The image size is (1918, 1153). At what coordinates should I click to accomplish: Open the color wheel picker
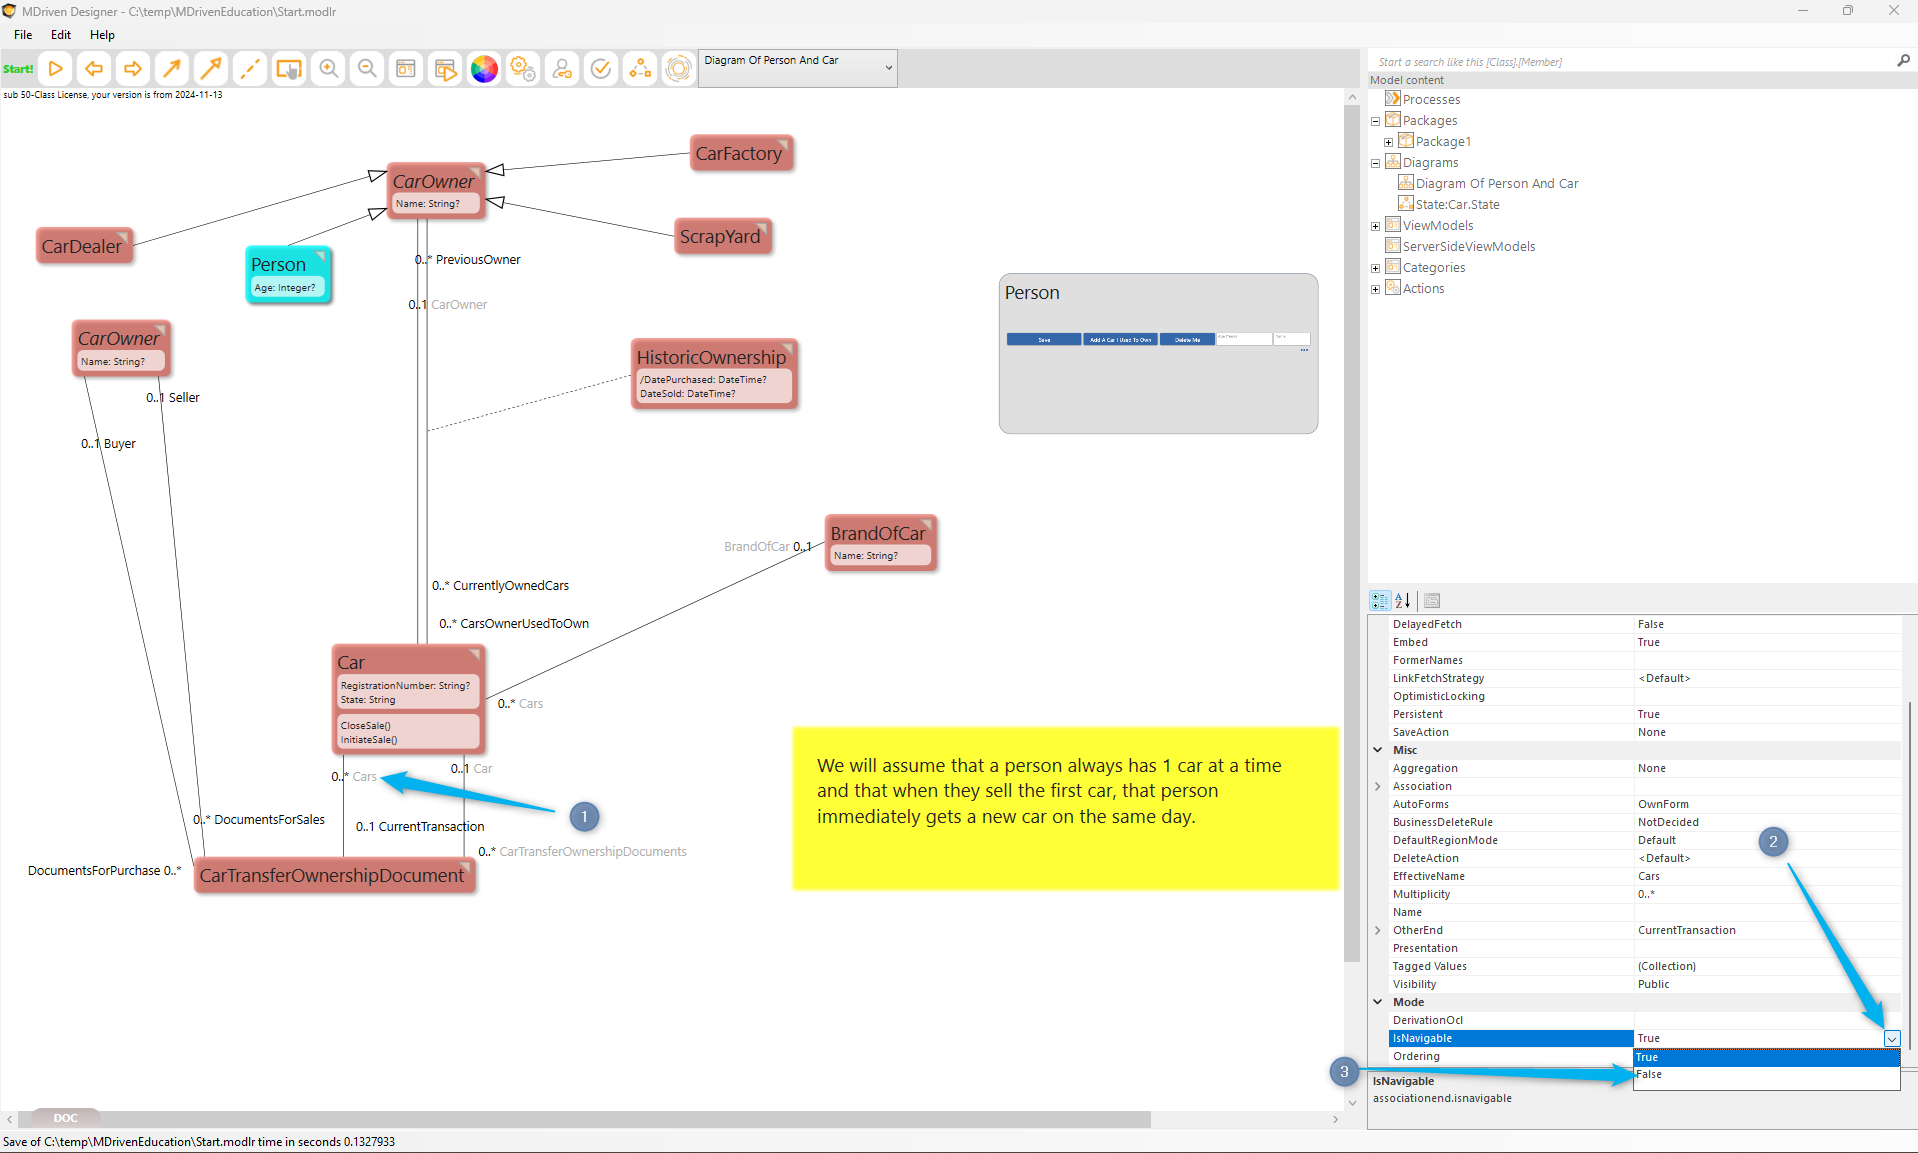484,69
